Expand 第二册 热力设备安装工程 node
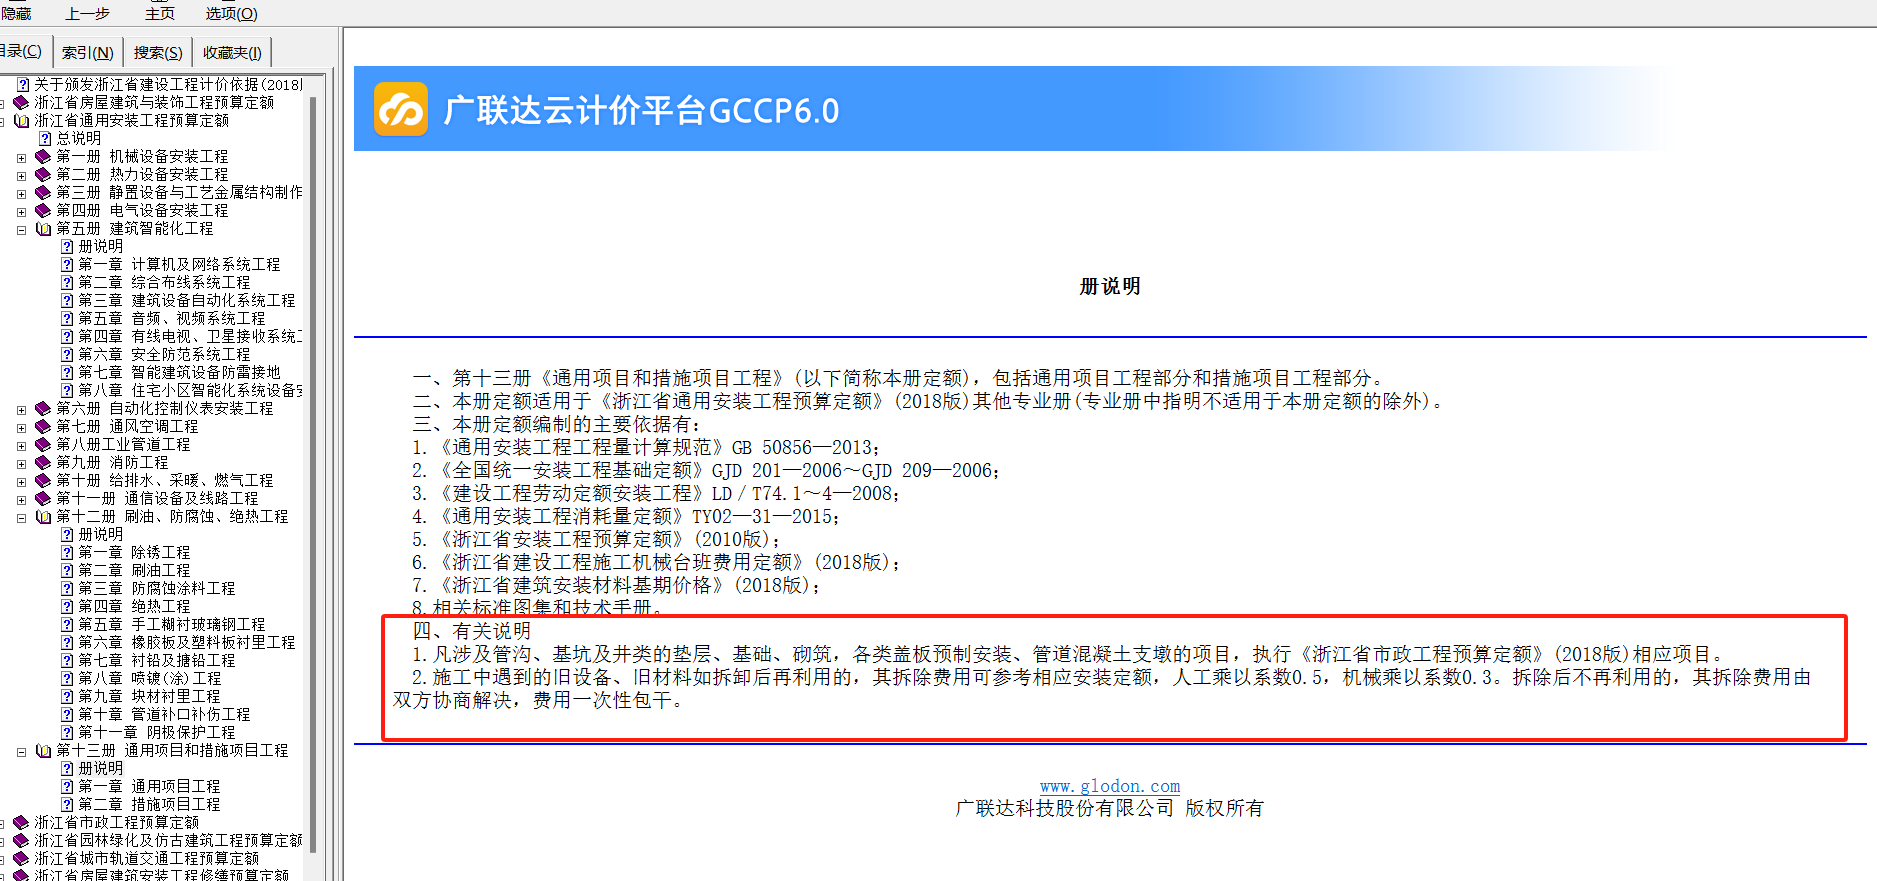 (x=21, y=175)
